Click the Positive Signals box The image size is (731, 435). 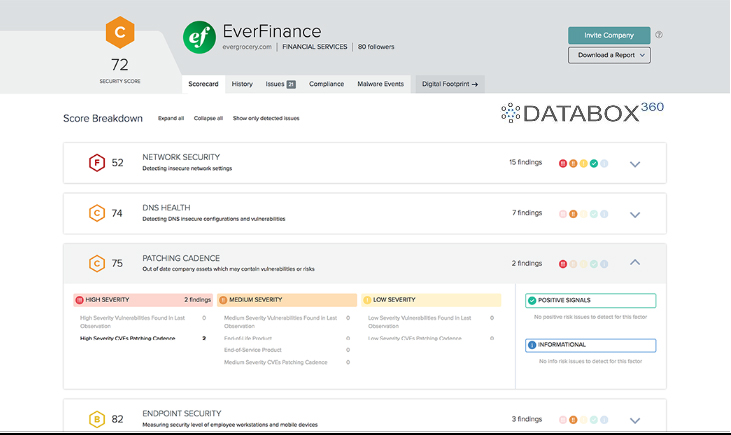[x=591, y=300]
